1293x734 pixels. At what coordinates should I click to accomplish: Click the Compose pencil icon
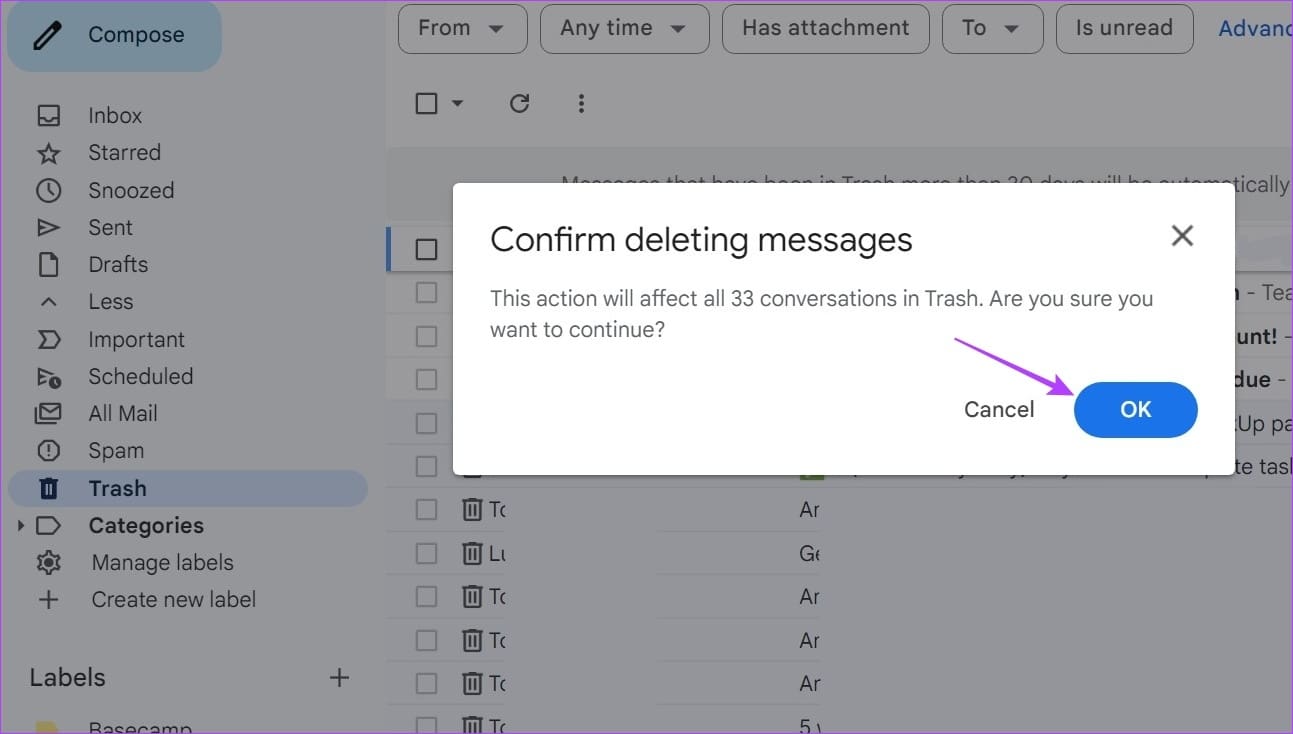click(x=47, y=35)
